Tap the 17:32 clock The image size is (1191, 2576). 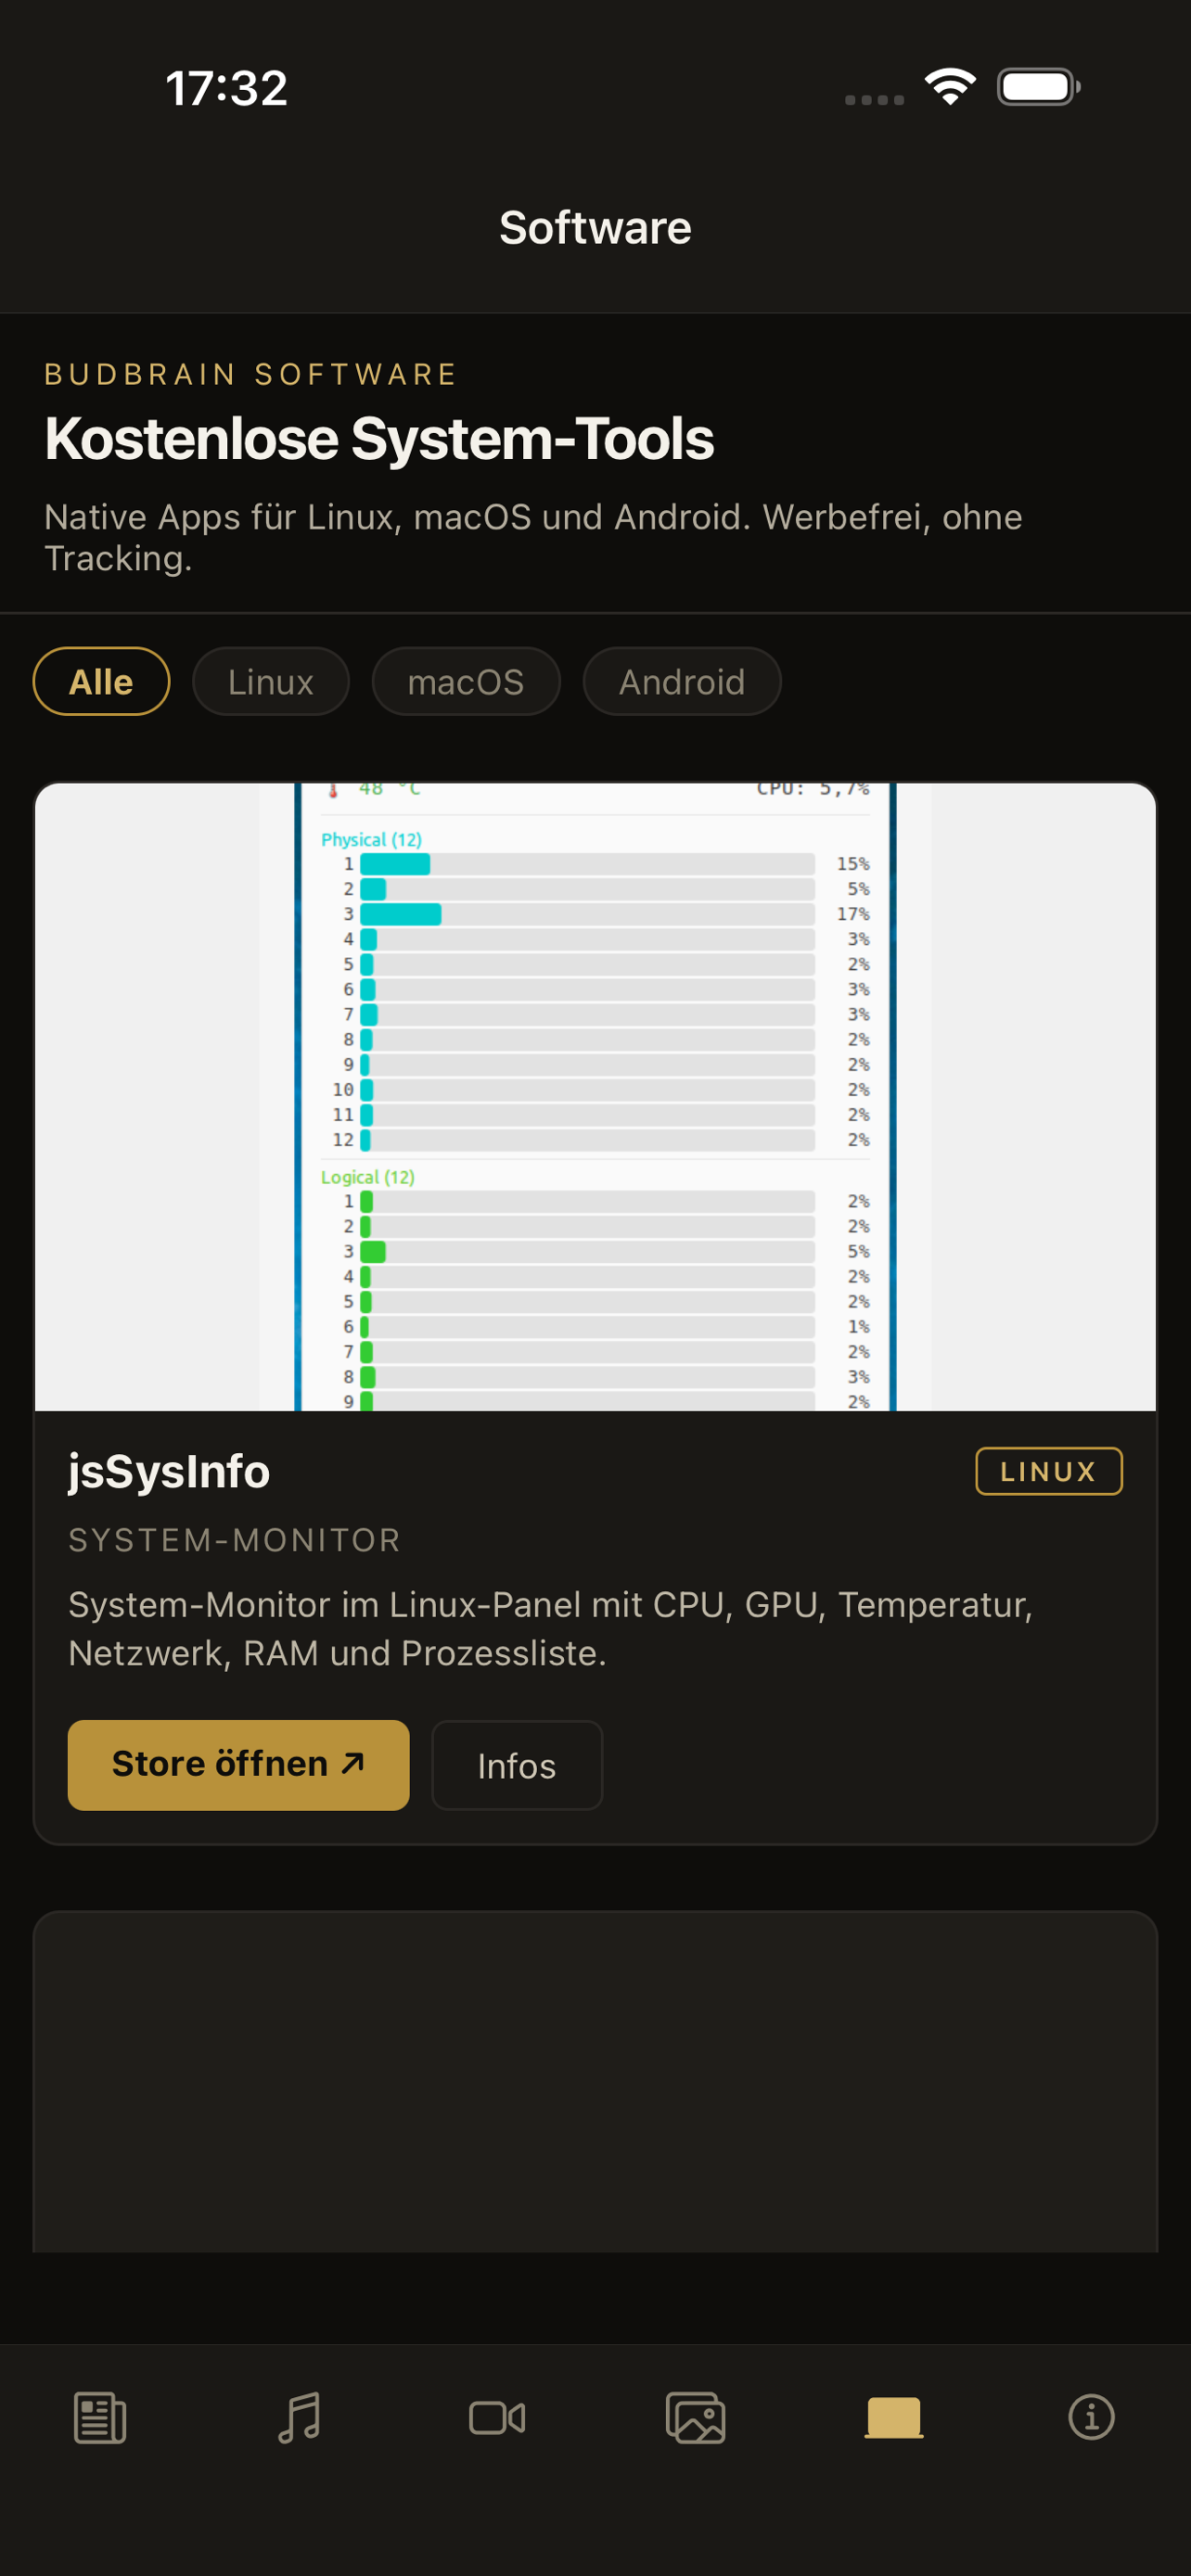point(226,88)
